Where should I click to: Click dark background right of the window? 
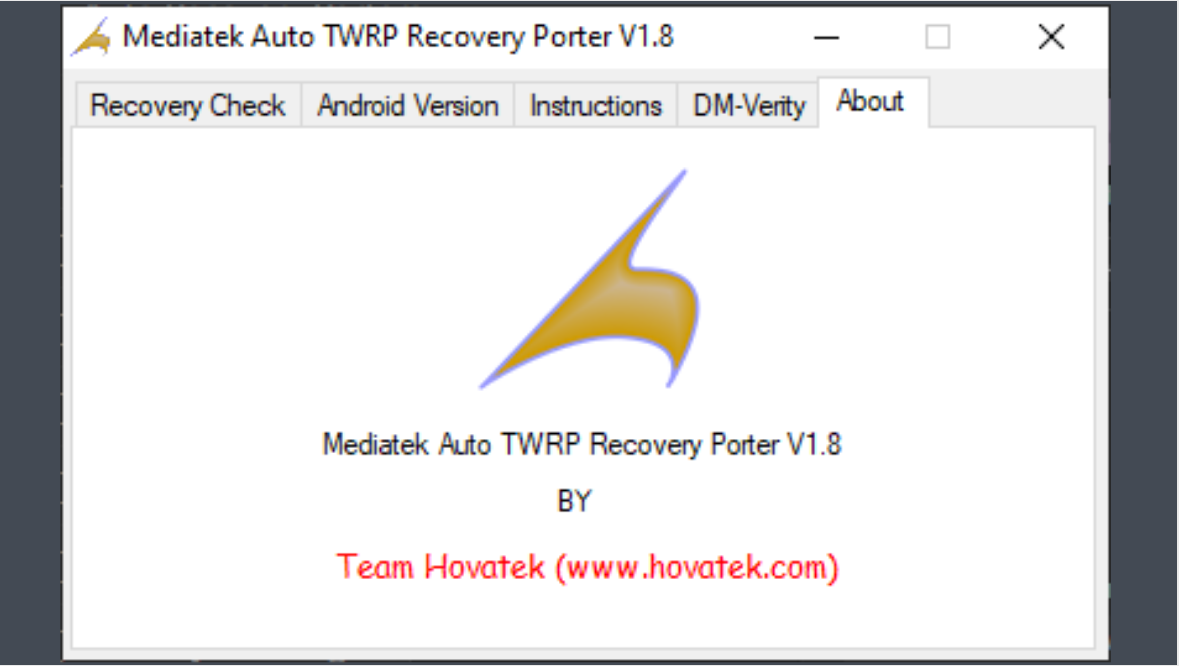(x=1144, y=333)
